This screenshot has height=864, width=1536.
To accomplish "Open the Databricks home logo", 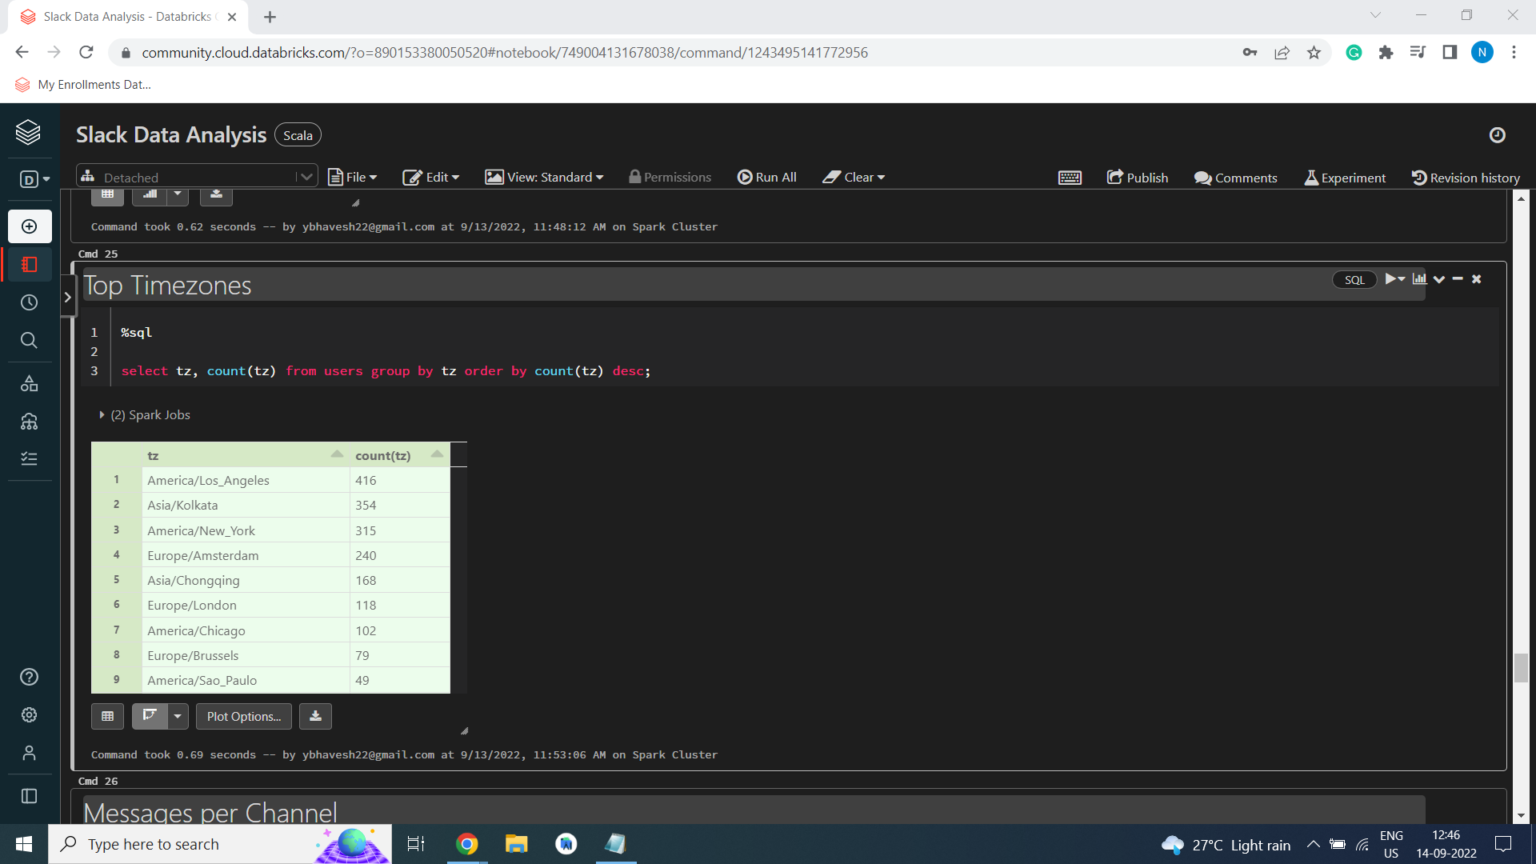I will click(28, 132).
